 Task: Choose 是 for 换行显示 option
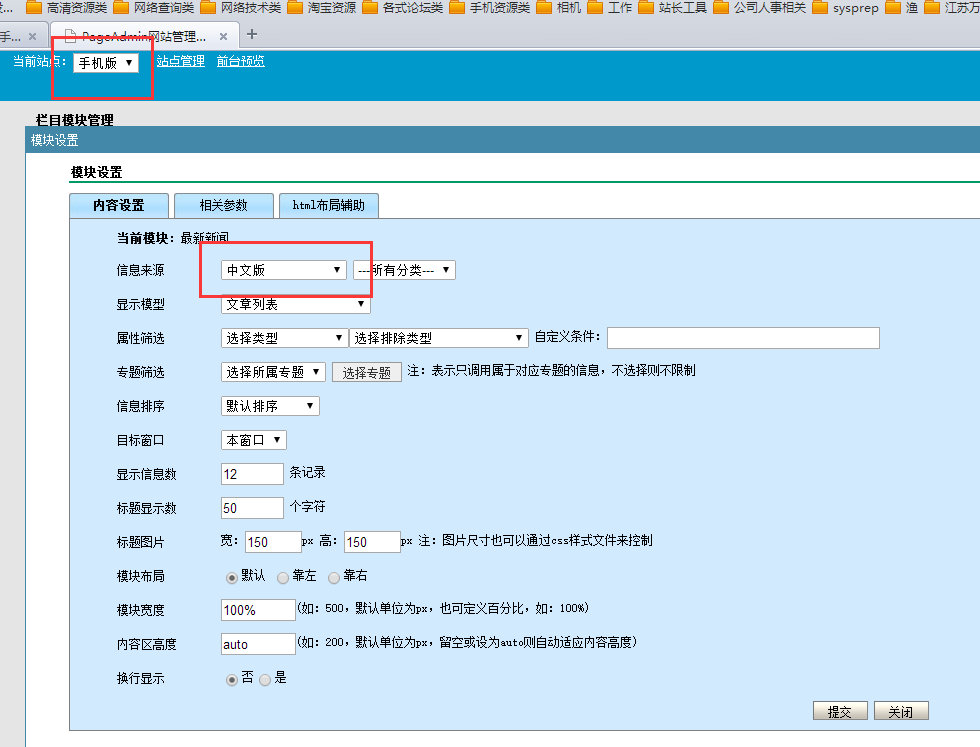point(265,679)
